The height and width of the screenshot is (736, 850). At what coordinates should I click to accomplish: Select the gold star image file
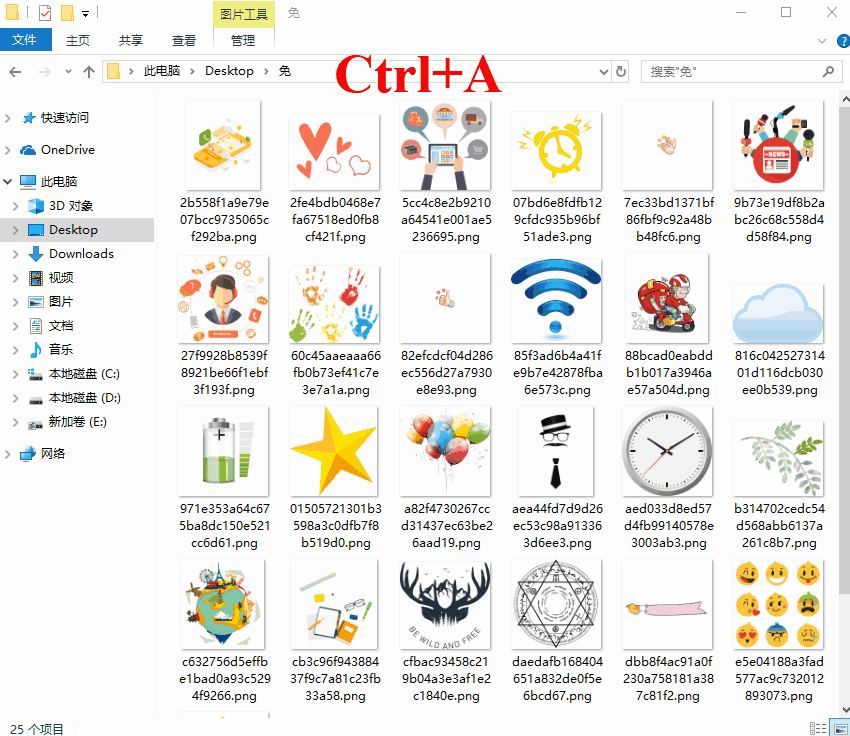click(x=333, y=452)
